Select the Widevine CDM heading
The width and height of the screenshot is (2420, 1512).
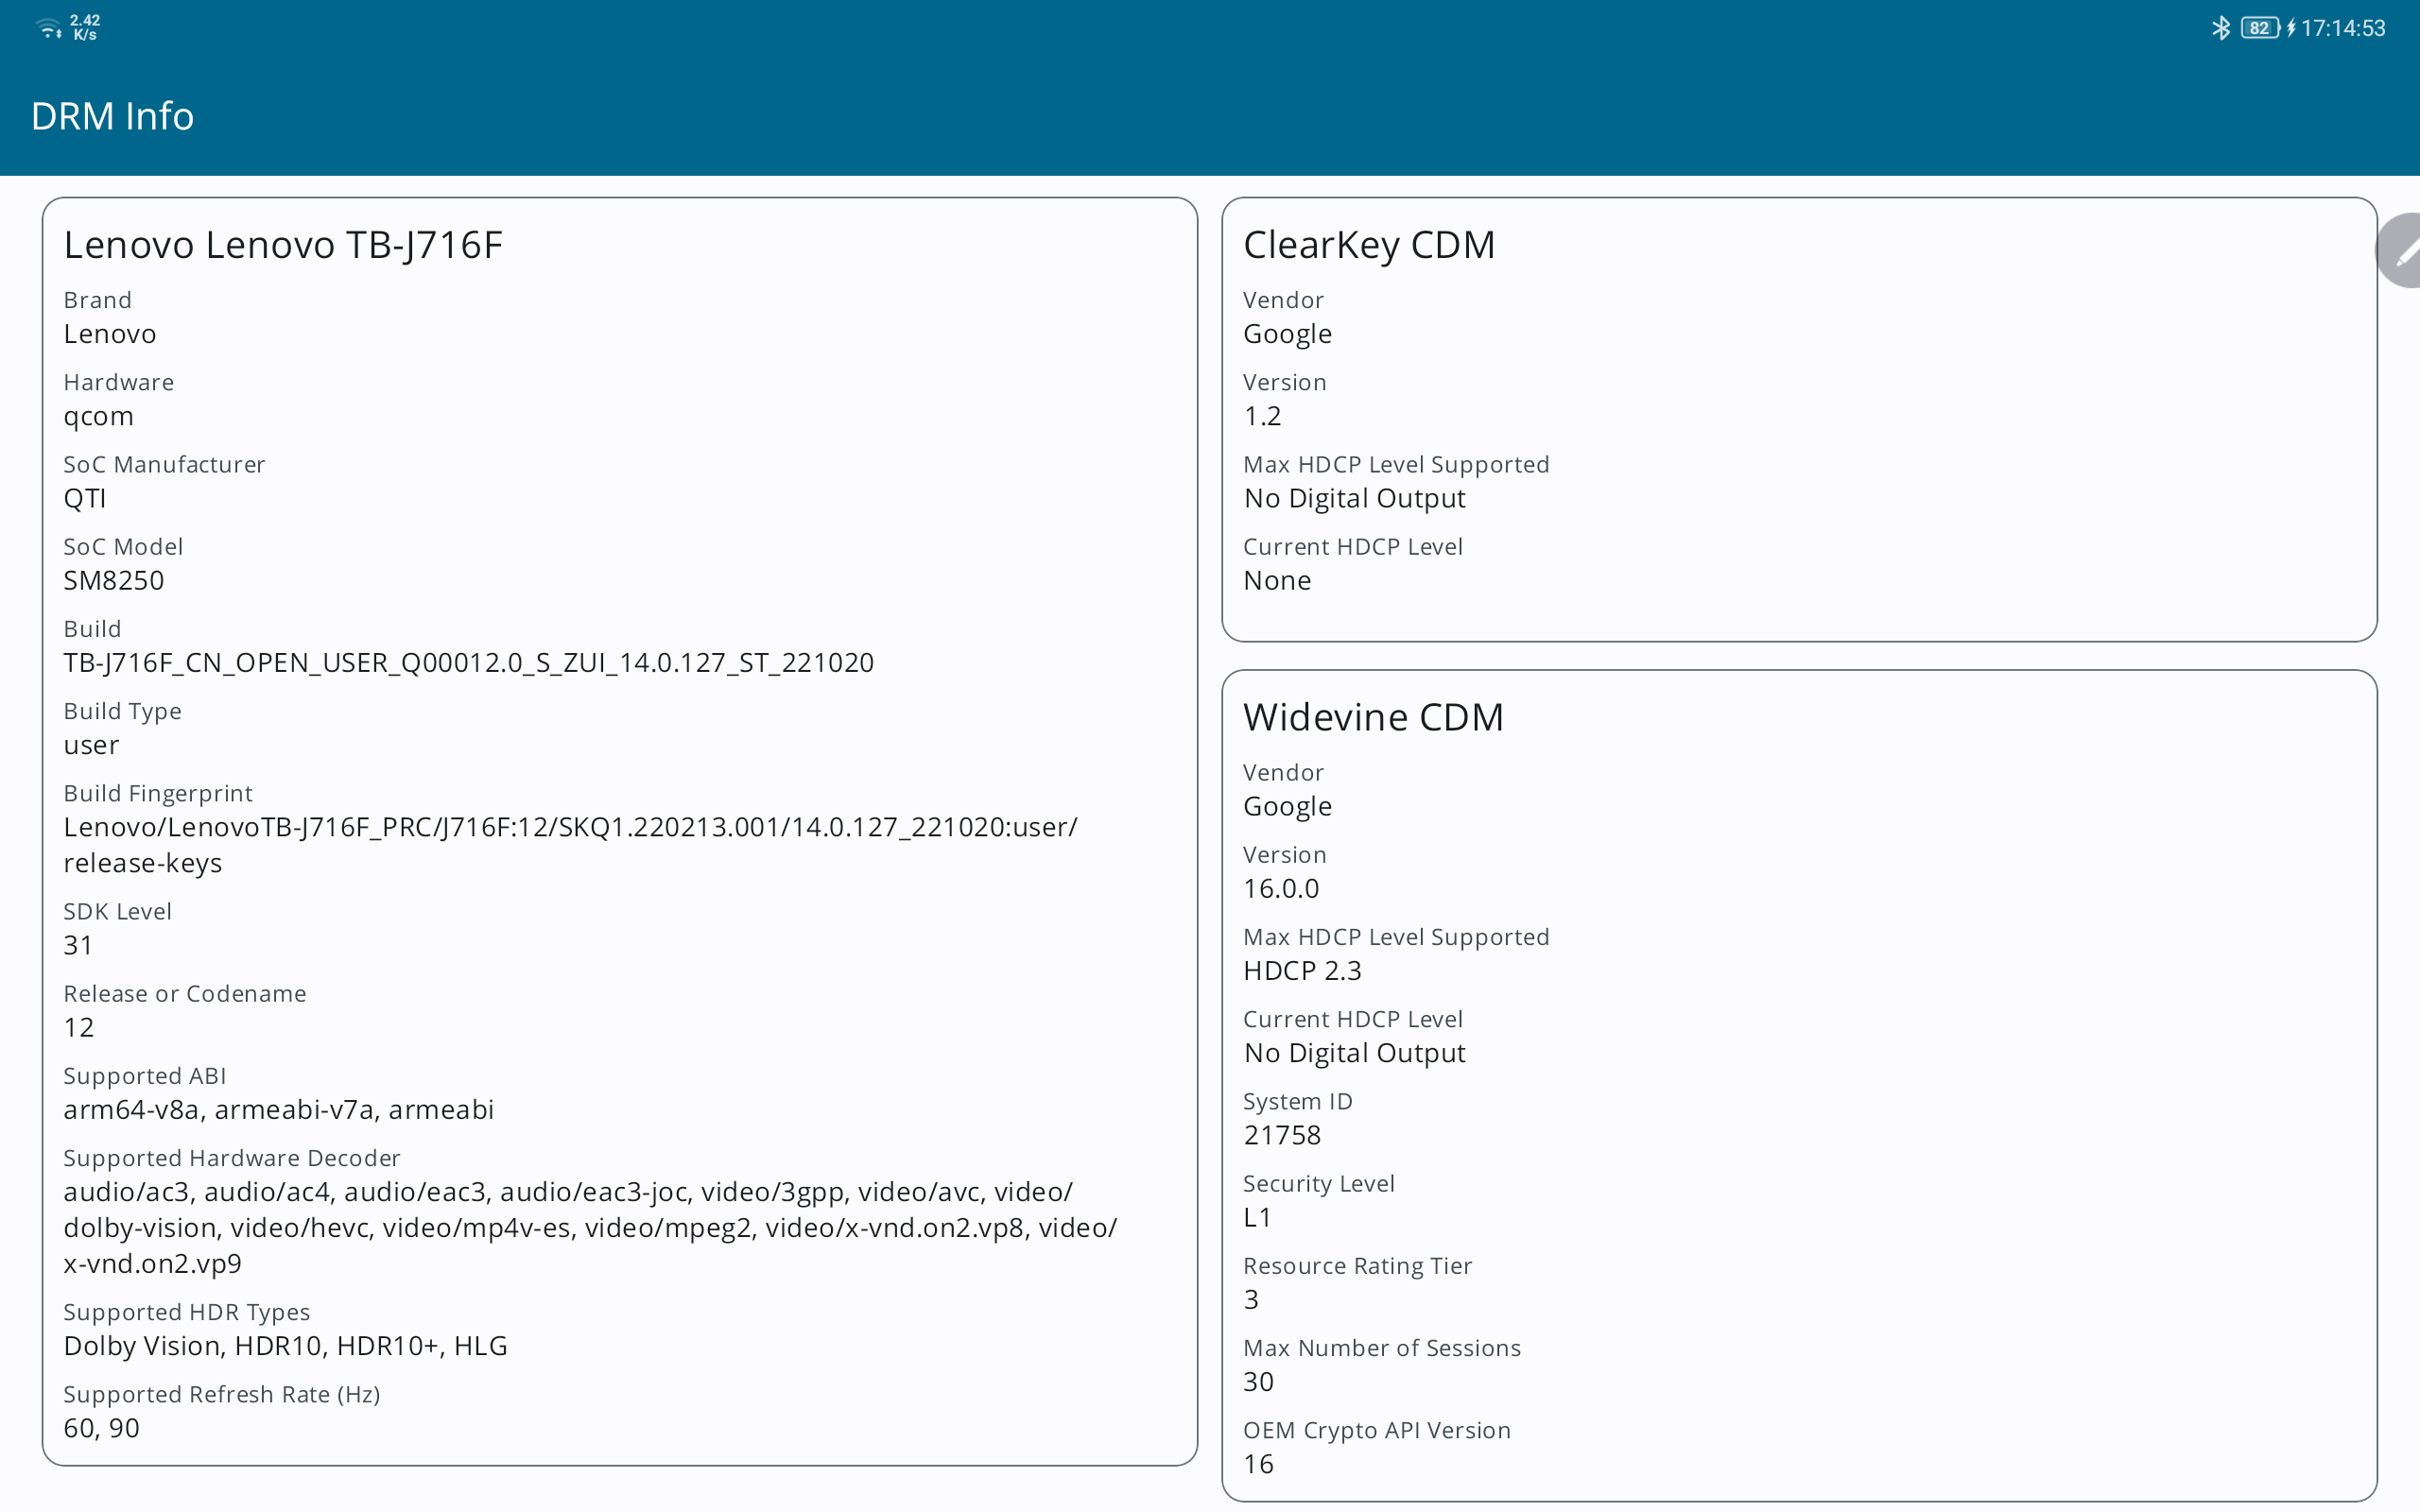(1373, 717)
